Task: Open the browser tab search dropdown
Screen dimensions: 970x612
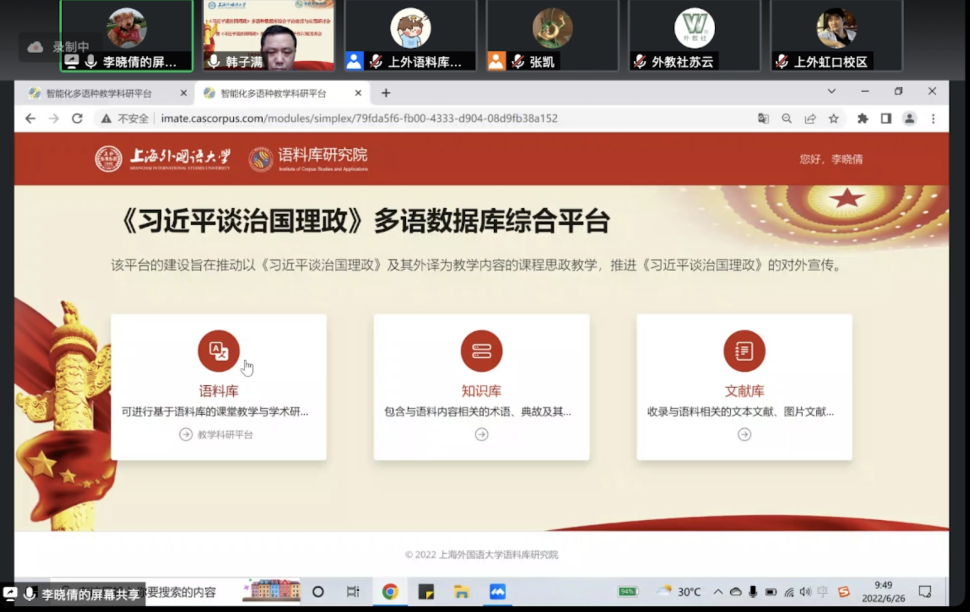Action: (832, 91)
